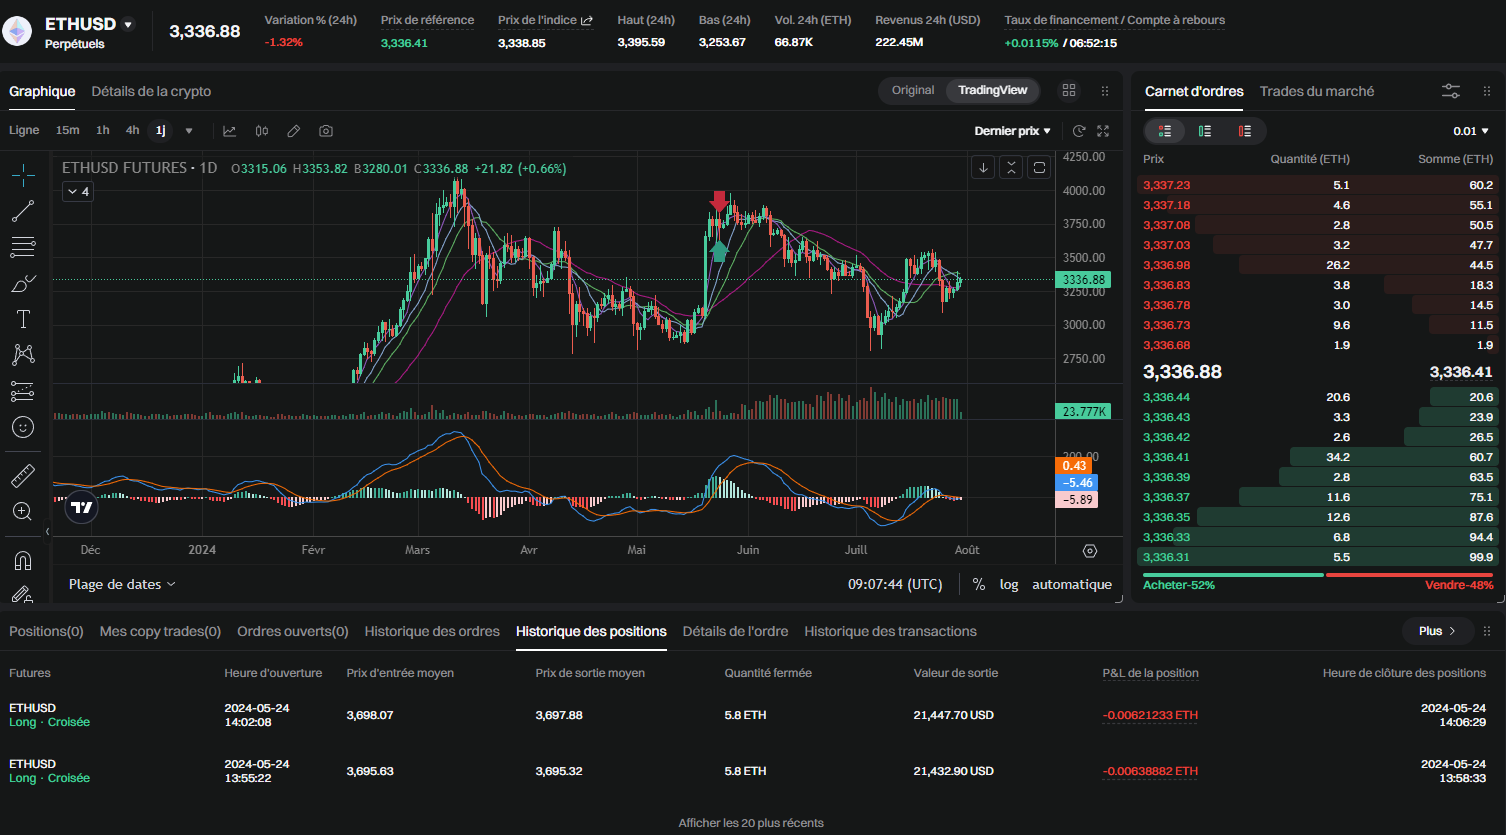Click the Plus button in positions panel
This screenshot has height=835, width=1506.
coord(1437,631)
